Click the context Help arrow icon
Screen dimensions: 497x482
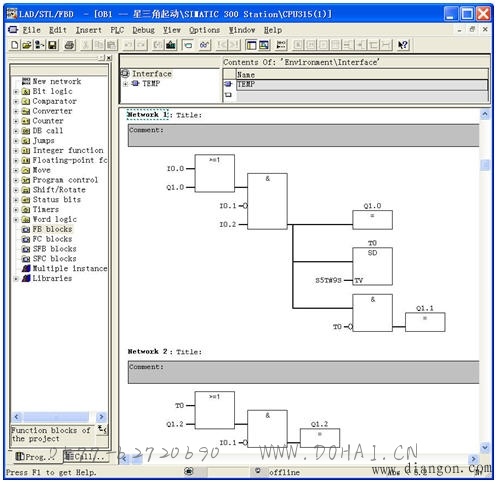[x=403, y=45]
